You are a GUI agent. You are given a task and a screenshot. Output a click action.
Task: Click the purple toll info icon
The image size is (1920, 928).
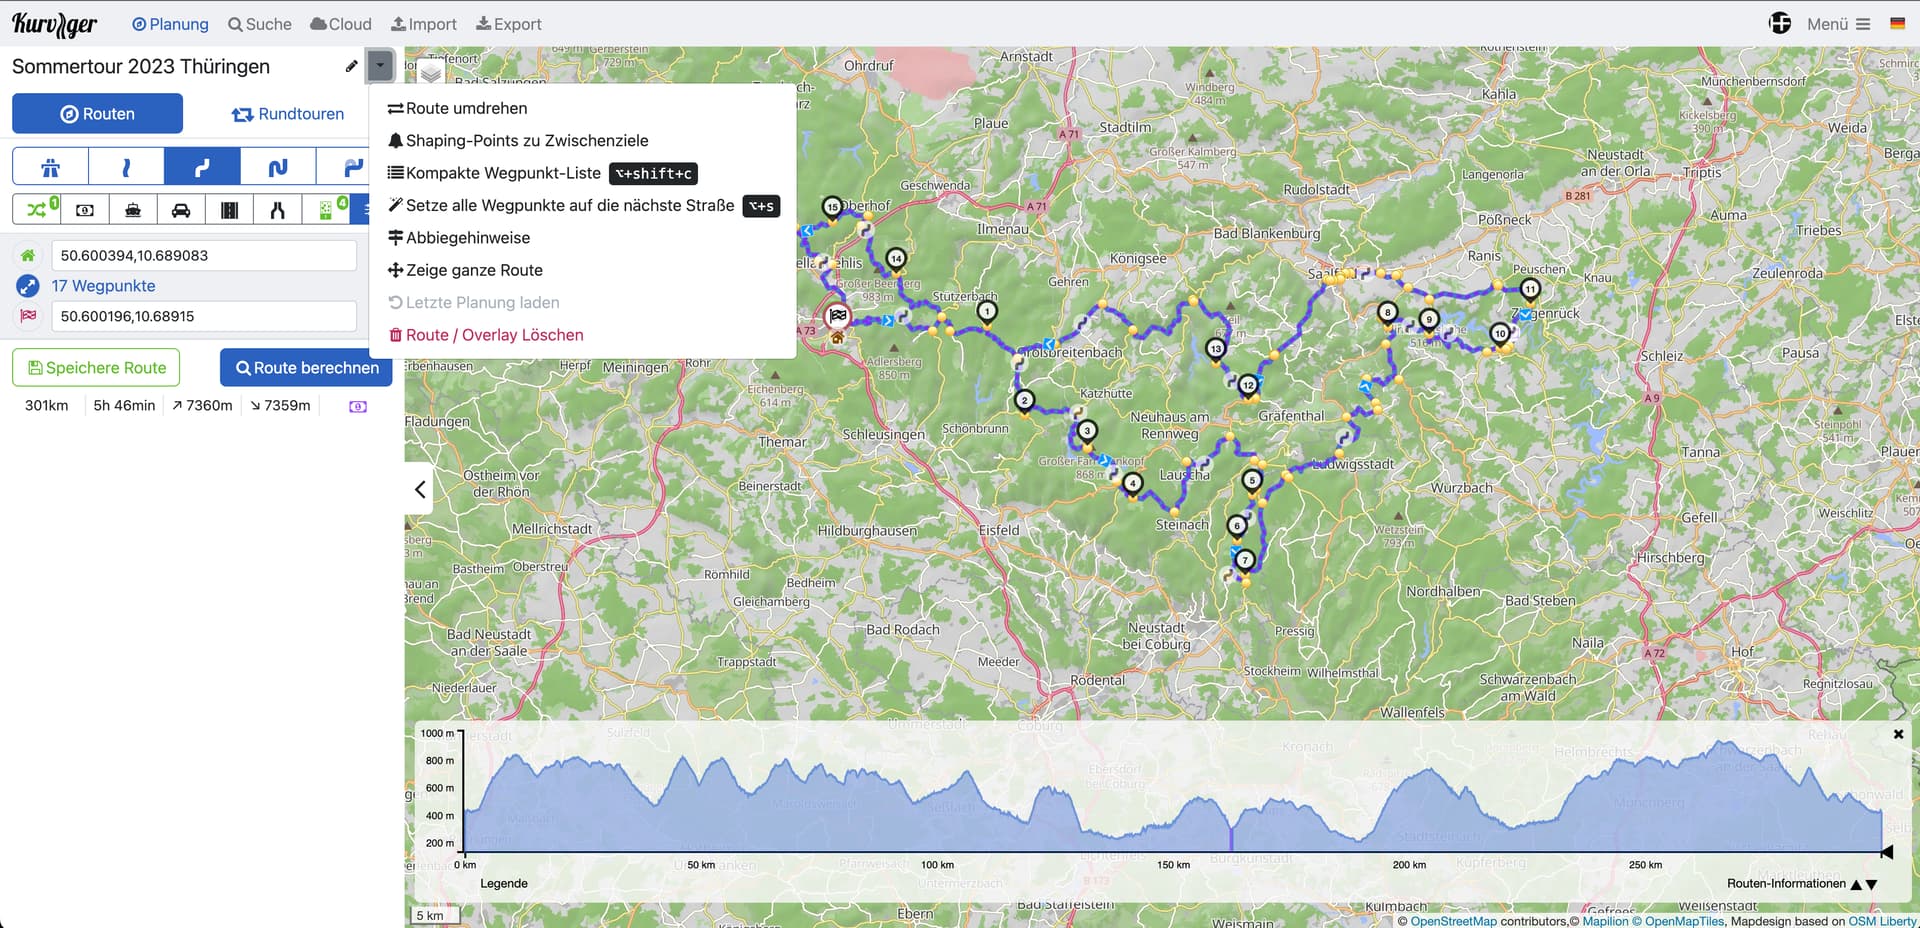357,406
